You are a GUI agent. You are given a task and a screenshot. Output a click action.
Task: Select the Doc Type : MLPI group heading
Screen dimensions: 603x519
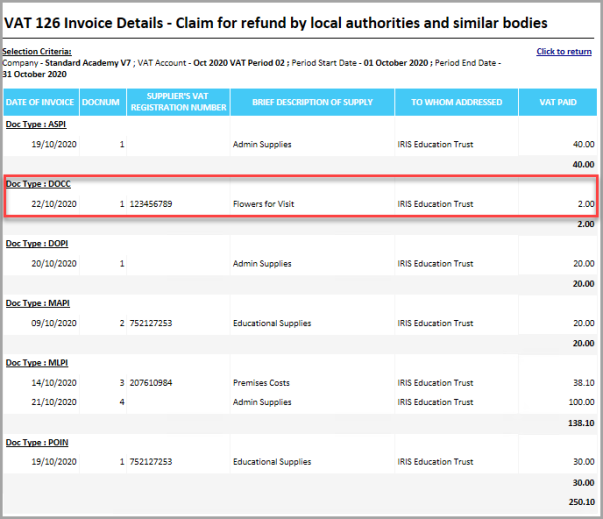coord(38,362)
